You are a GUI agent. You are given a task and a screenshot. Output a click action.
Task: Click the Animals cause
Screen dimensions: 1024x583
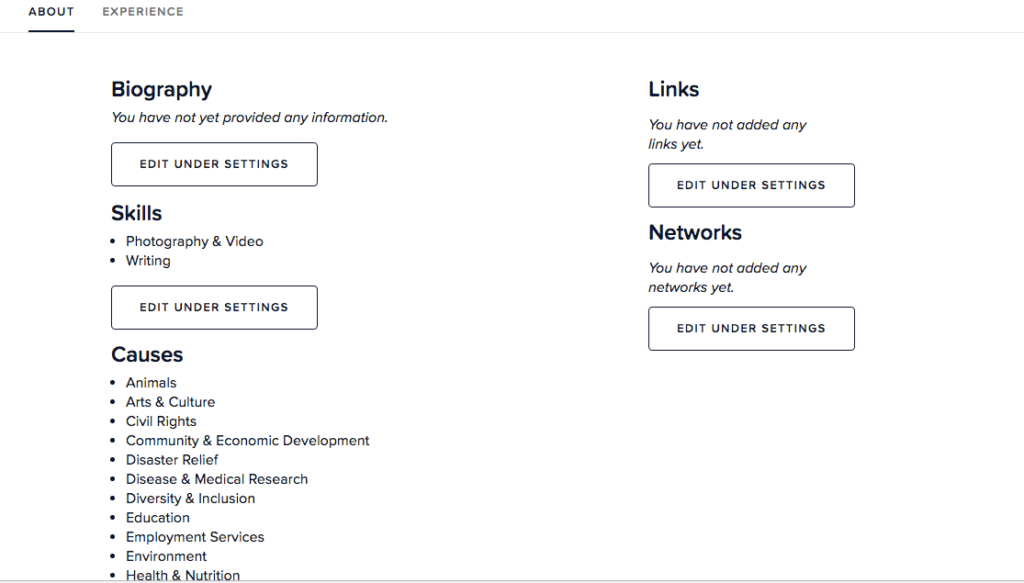(x=151, y=382)
